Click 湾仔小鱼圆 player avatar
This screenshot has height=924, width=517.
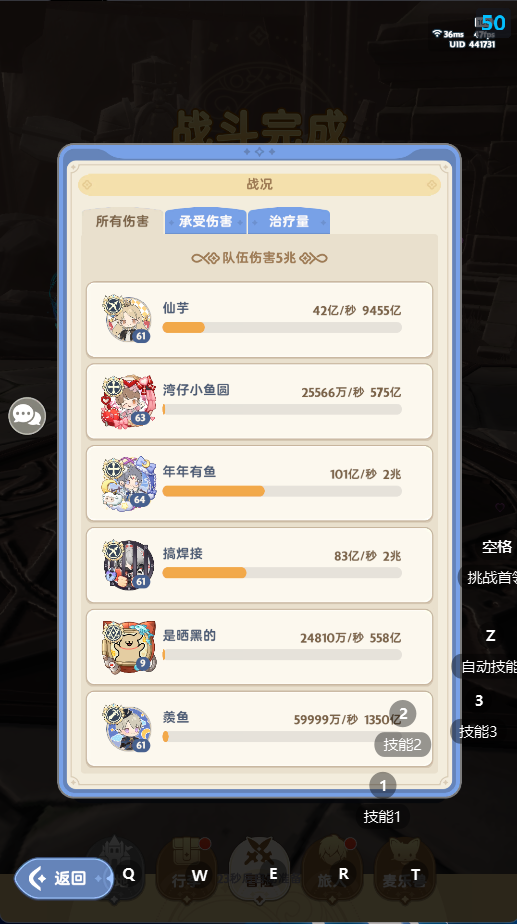click(x=128, y=401)
